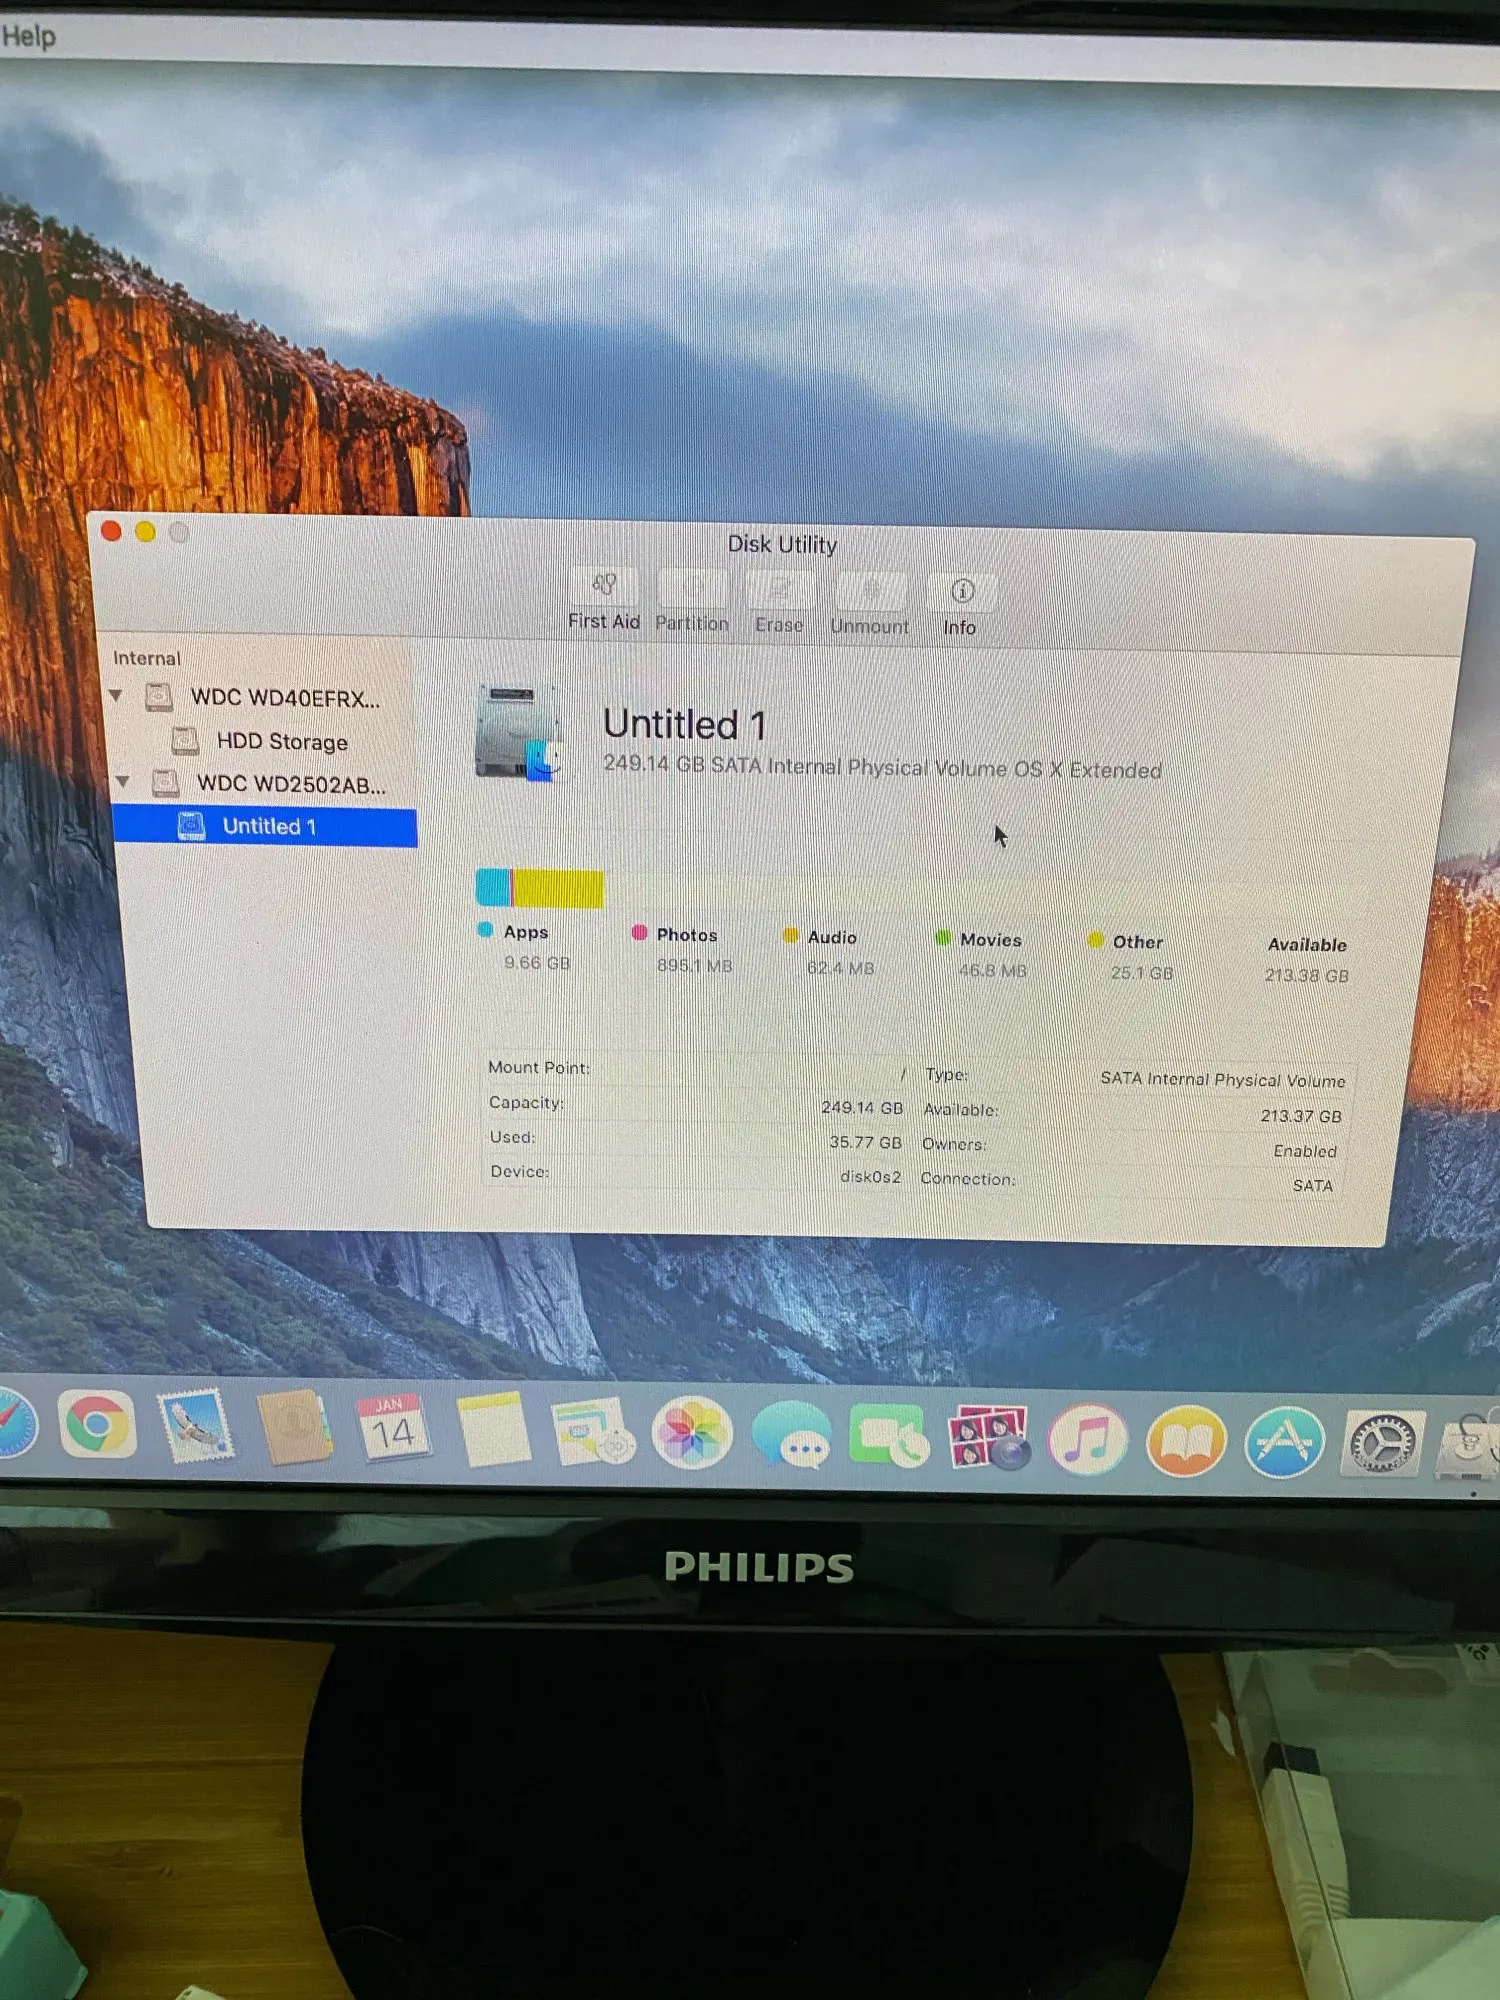Click the Type value SATA Internal Physical Volume
Screen dimensions: 1500x2000
click(x=1222, y=1080)
